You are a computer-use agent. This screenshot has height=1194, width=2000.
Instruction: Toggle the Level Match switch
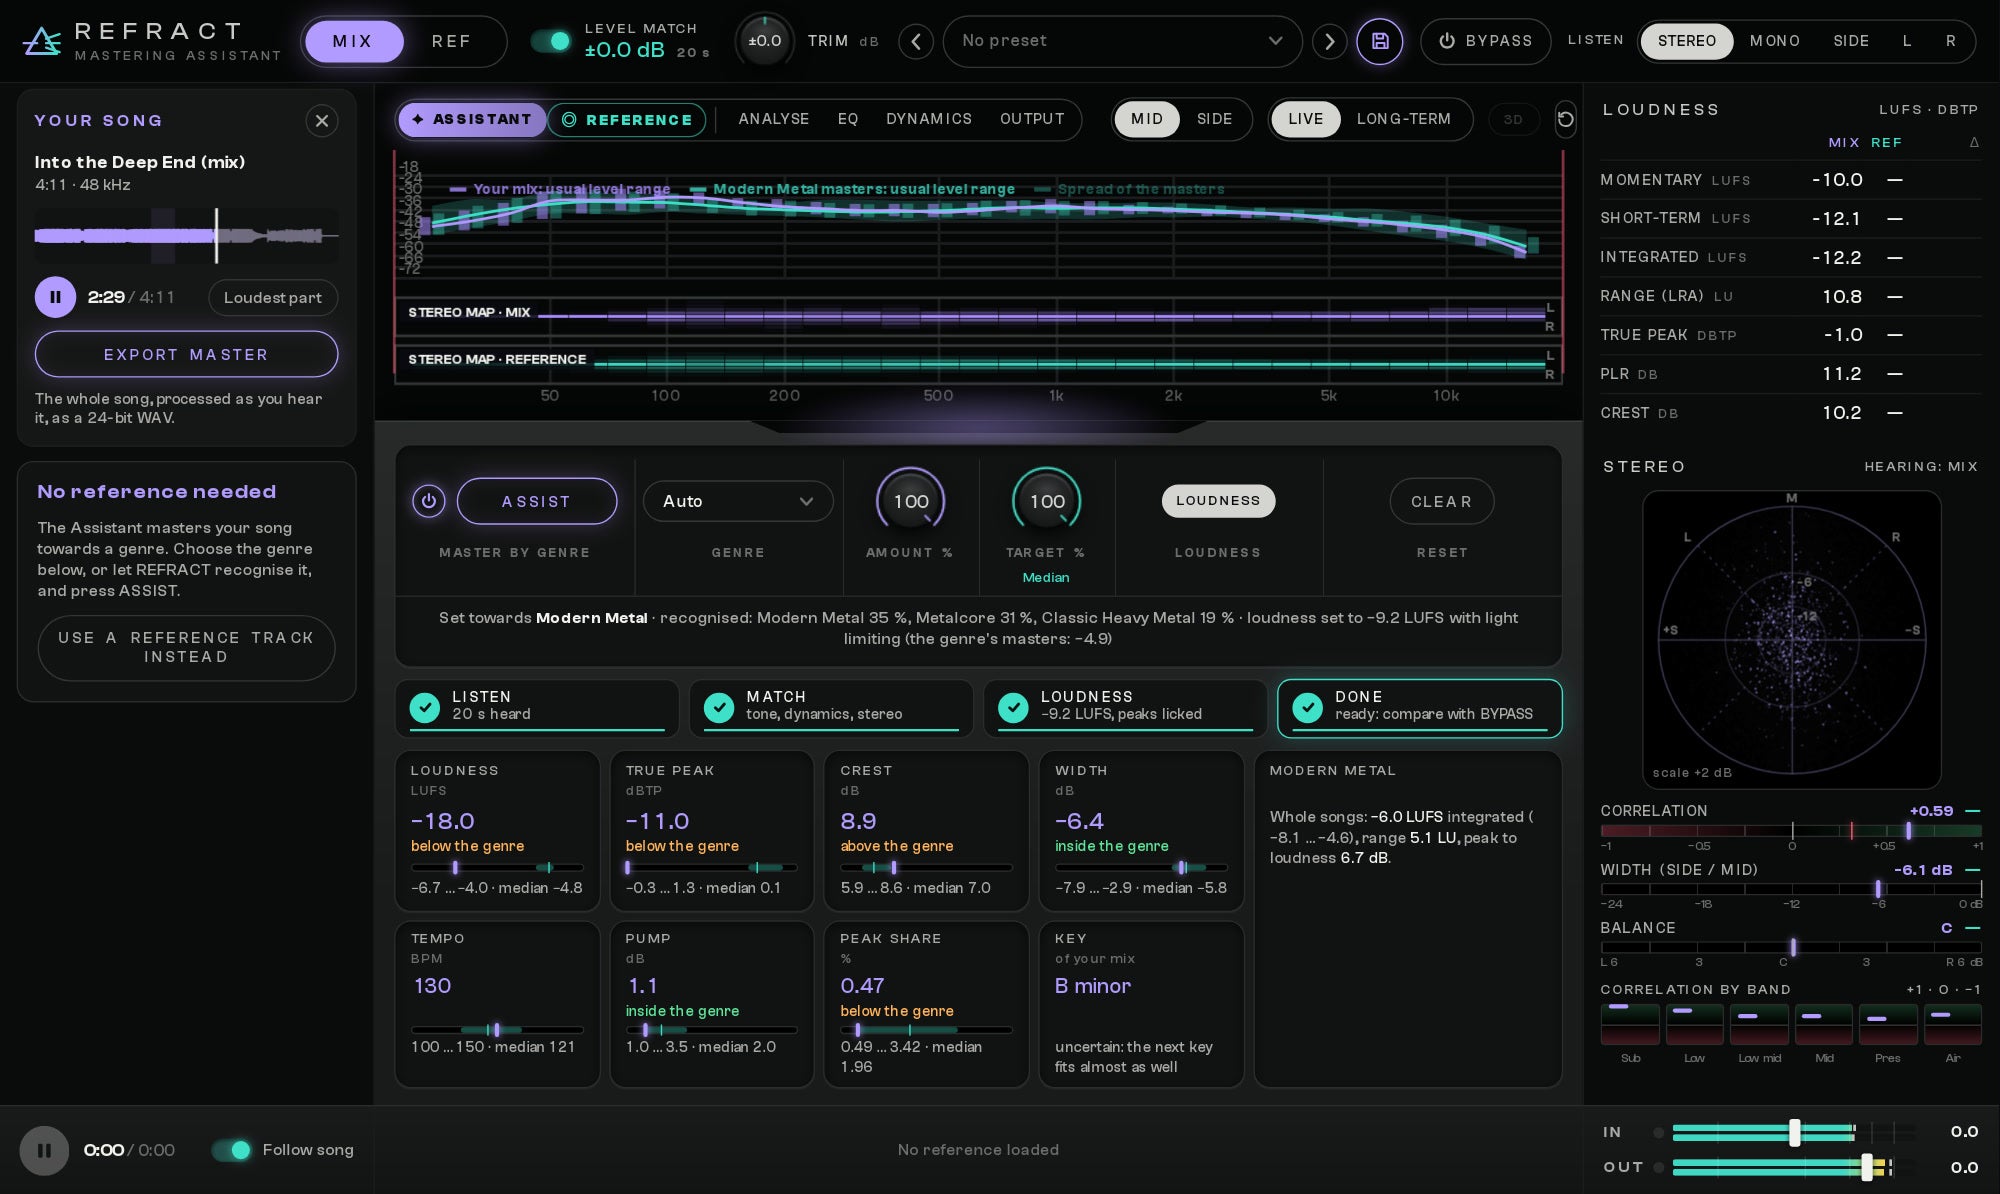pos(551,41)
